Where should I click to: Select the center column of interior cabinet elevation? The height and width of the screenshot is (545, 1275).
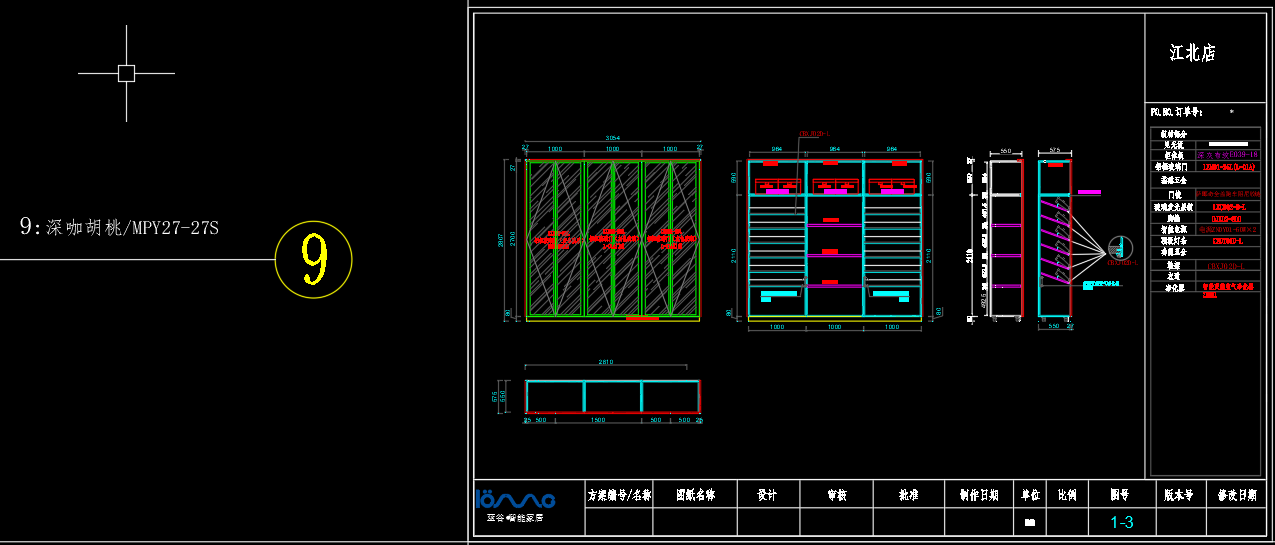pyautogui.click(x=835, y=238)
